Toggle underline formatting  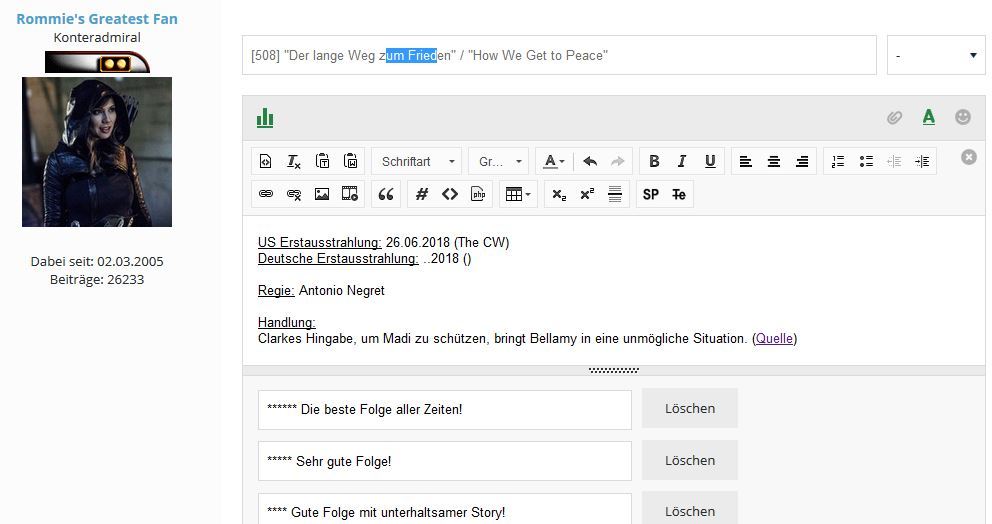click(x=710, y=161)
